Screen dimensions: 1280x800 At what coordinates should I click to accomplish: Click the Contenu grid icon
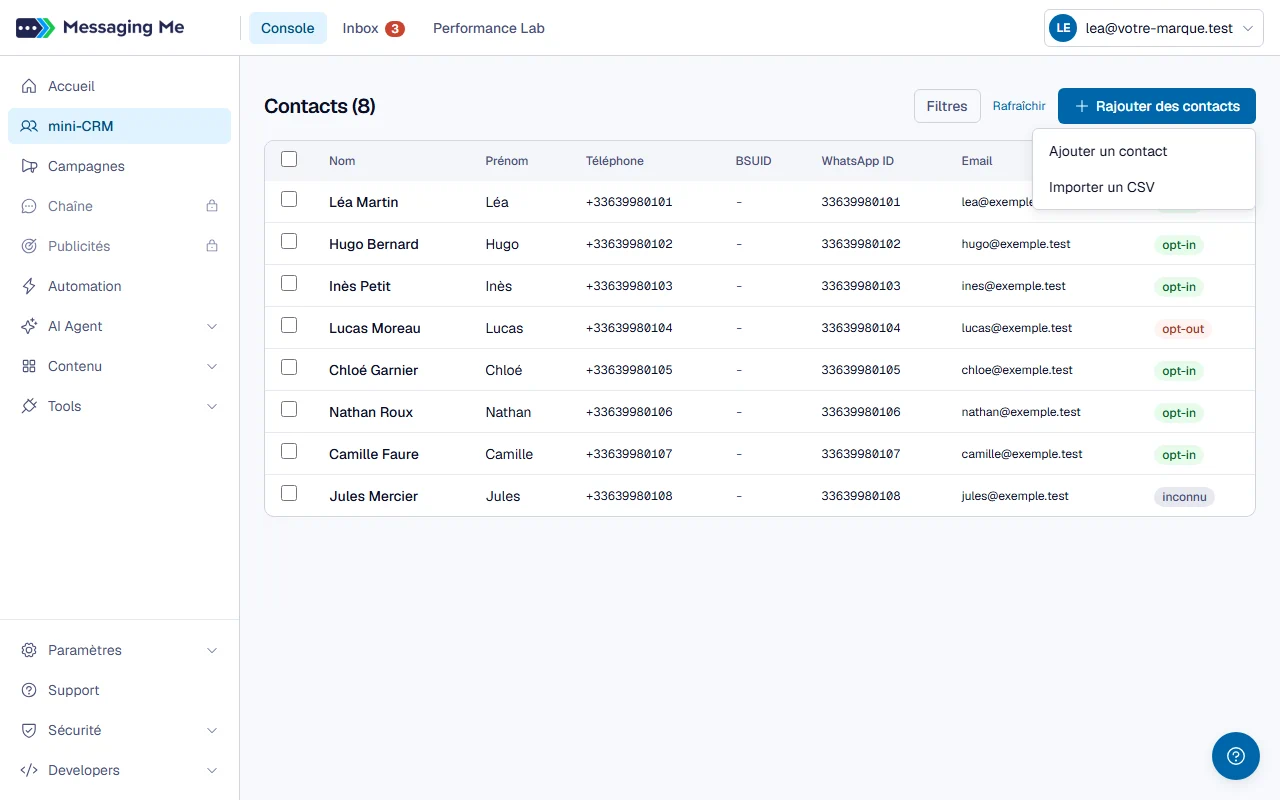pyautogui.click(x=29, y=366)
